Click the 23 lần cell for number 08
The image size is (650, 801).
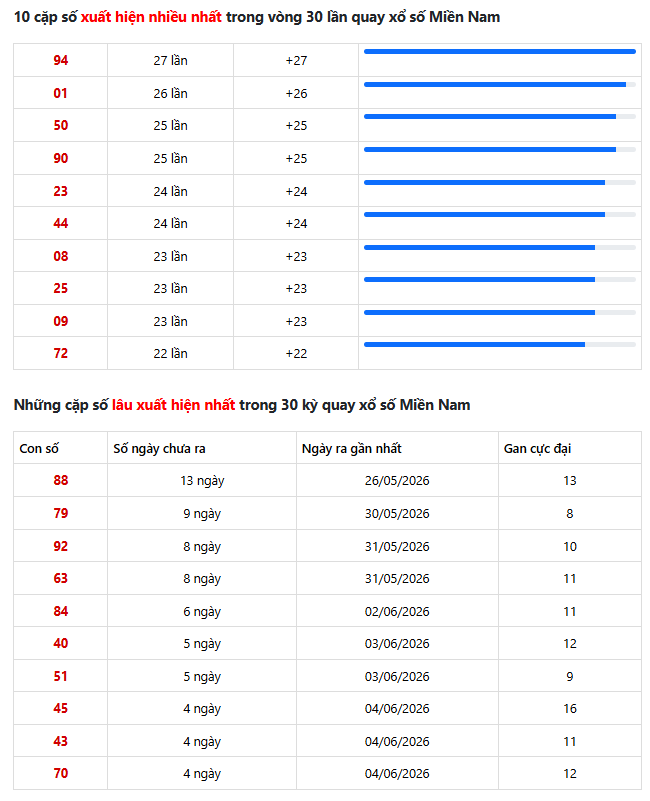tap(170, 256)
